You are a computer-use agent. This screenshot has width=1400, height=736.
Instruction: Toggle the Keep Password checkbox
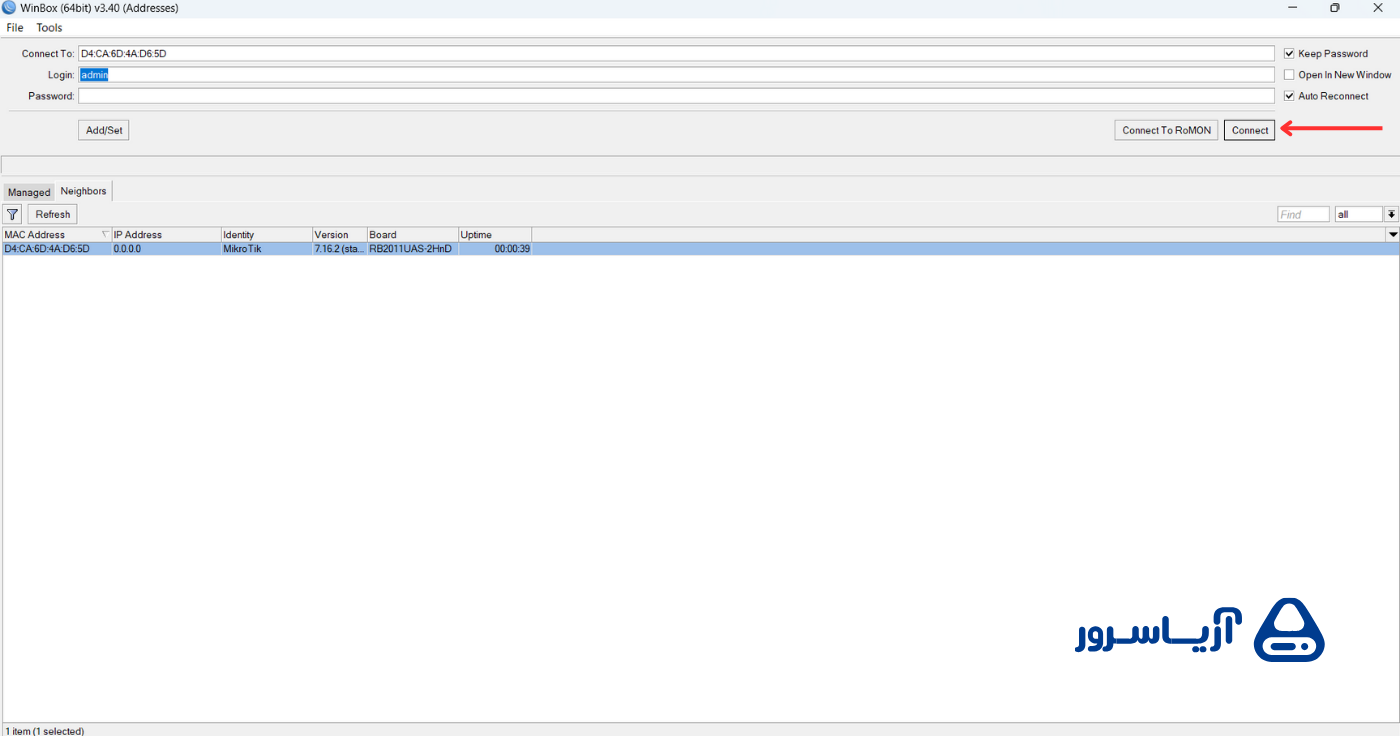click(x=1289, y=53)
